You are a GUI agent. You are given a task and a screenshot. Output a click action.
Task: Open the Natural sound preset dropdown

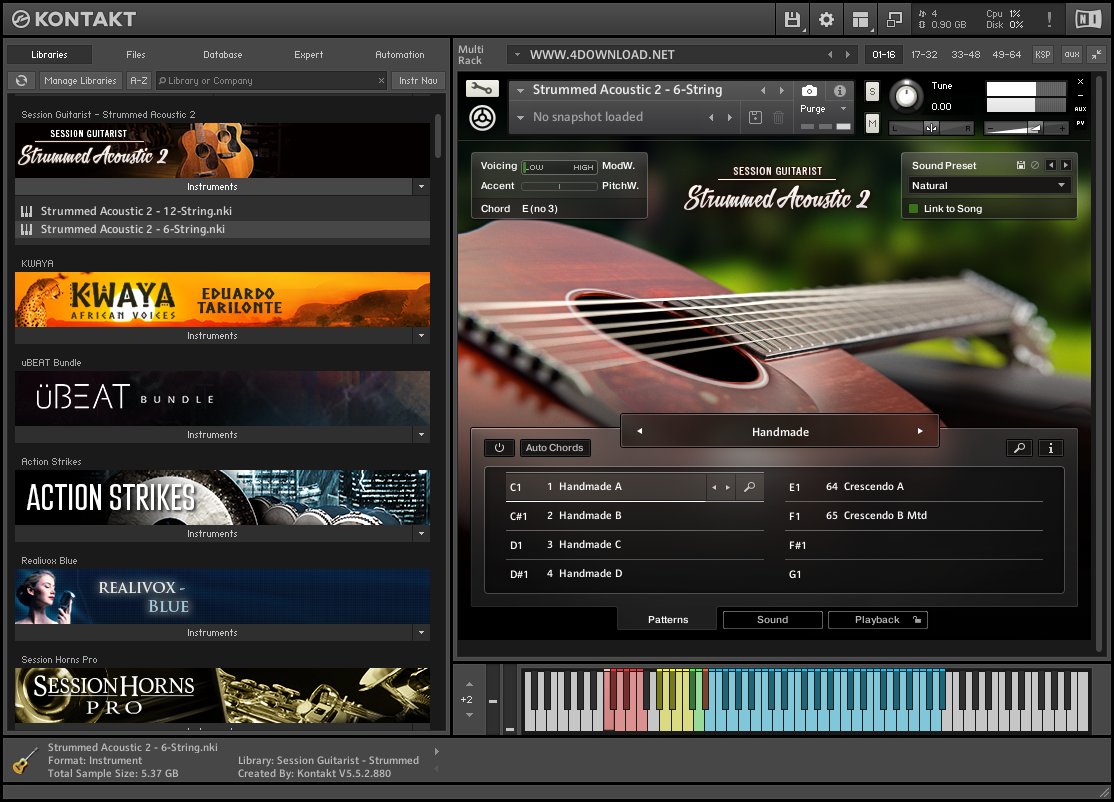click(x=989, y=185)
